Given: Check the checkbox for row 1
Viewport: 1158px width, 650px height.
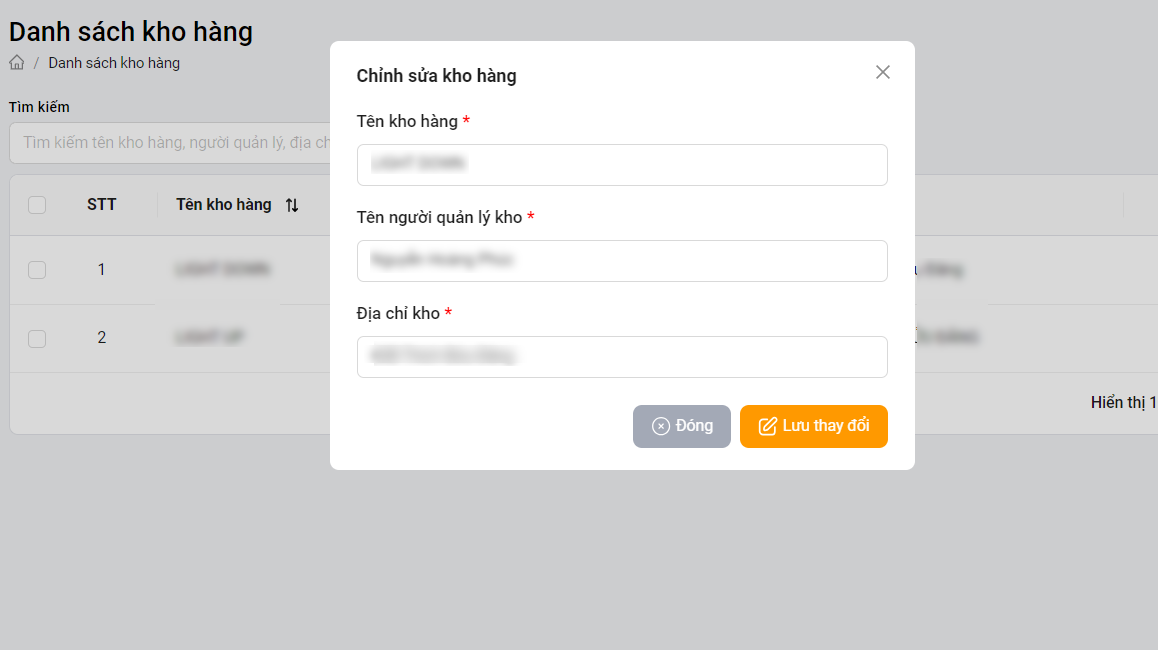Looking at the screenshot, I should (x=37, y=270).
